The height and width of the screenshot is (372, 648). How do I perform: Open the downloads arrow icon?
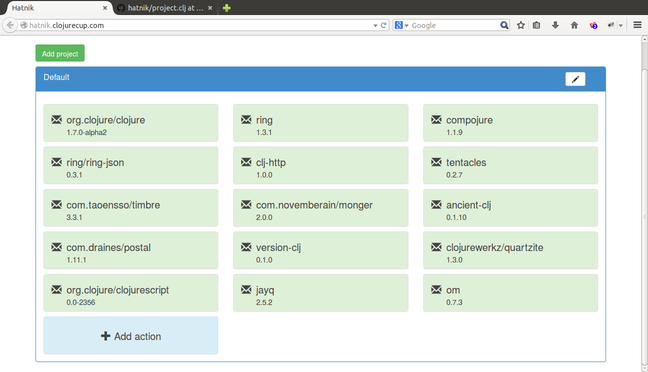pyautogui.click(x=555, y=25)
